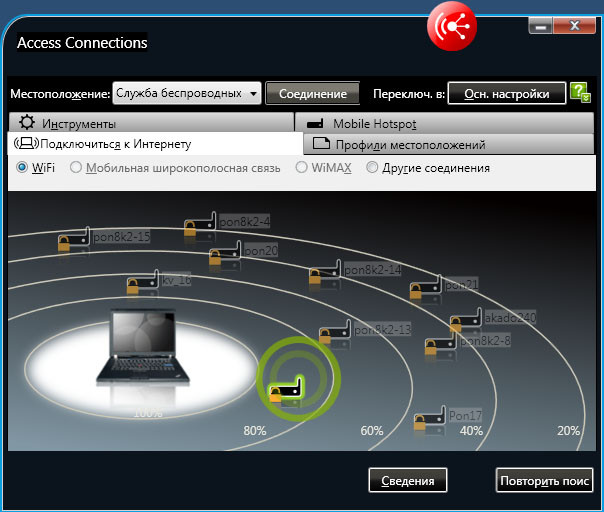Choose the pon8k2-14 access point
604x512 pixels.
tap(324, 273)
